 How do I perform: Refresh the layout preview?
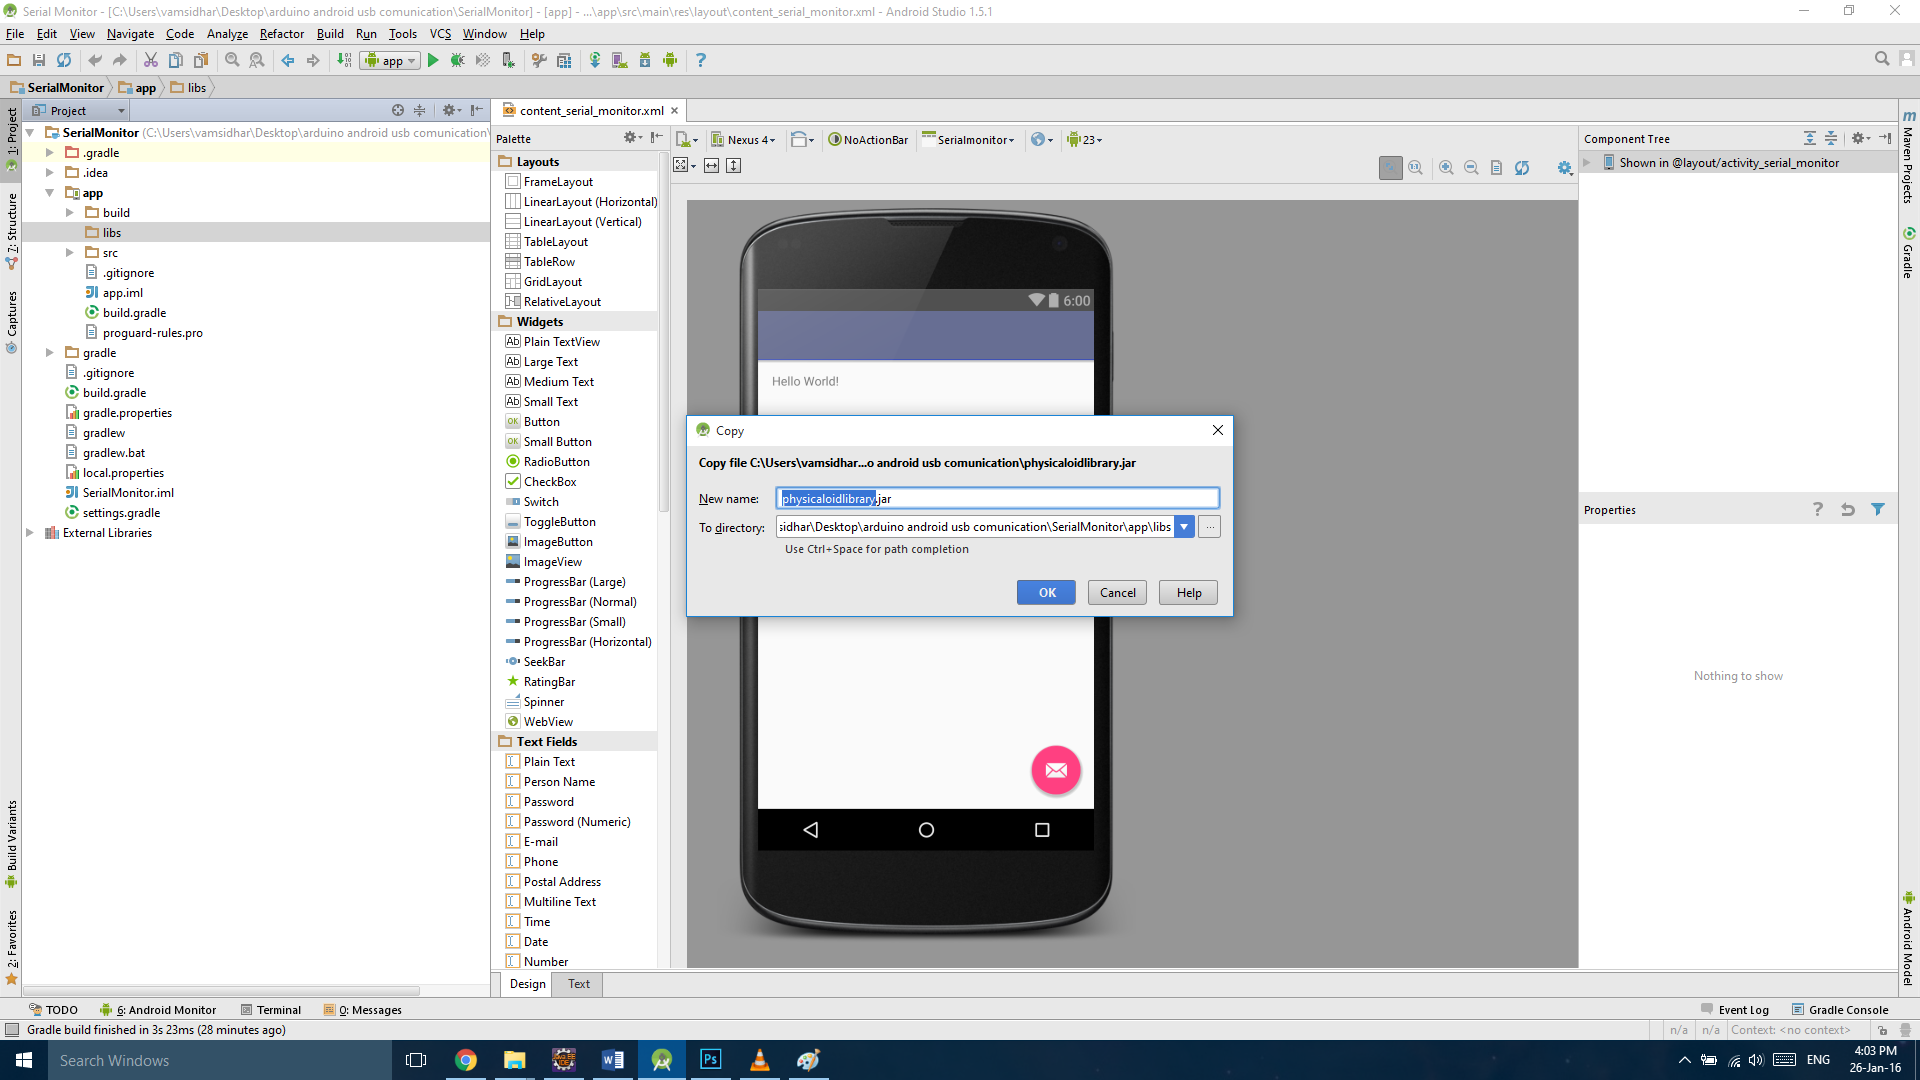point(1521,168)
